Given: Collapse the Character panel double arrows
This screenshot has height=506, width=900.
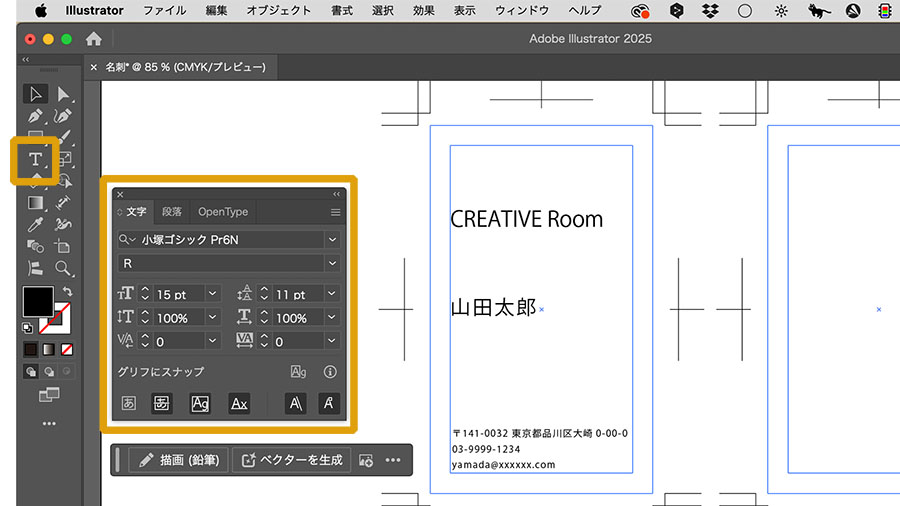Looking at the screenshot, I should click(x=336, y=194).
